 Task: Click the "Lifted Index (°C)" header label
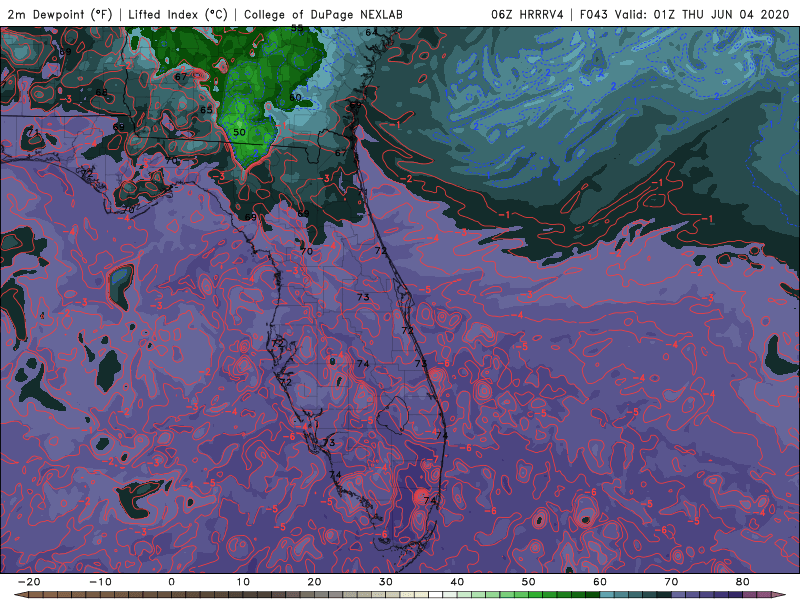click(x=178, y=15)
